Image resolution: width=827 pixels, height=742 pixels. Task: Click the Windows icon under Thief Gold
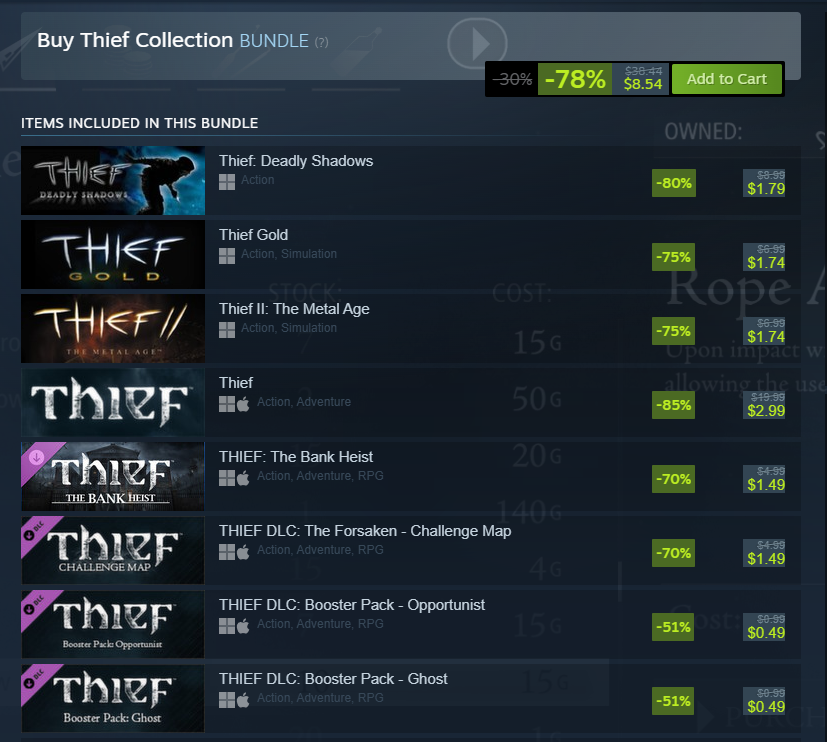tap(227, 256)
